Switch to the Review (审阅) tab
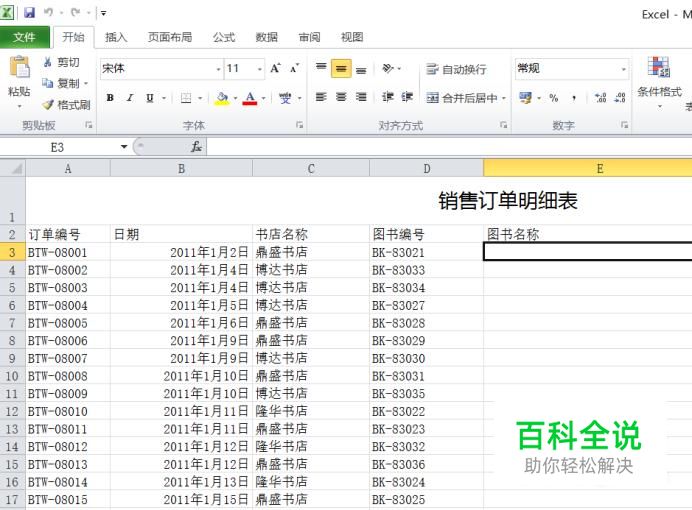Image resolution: width=692 pixels, height=510 pixels. point(309,37)
